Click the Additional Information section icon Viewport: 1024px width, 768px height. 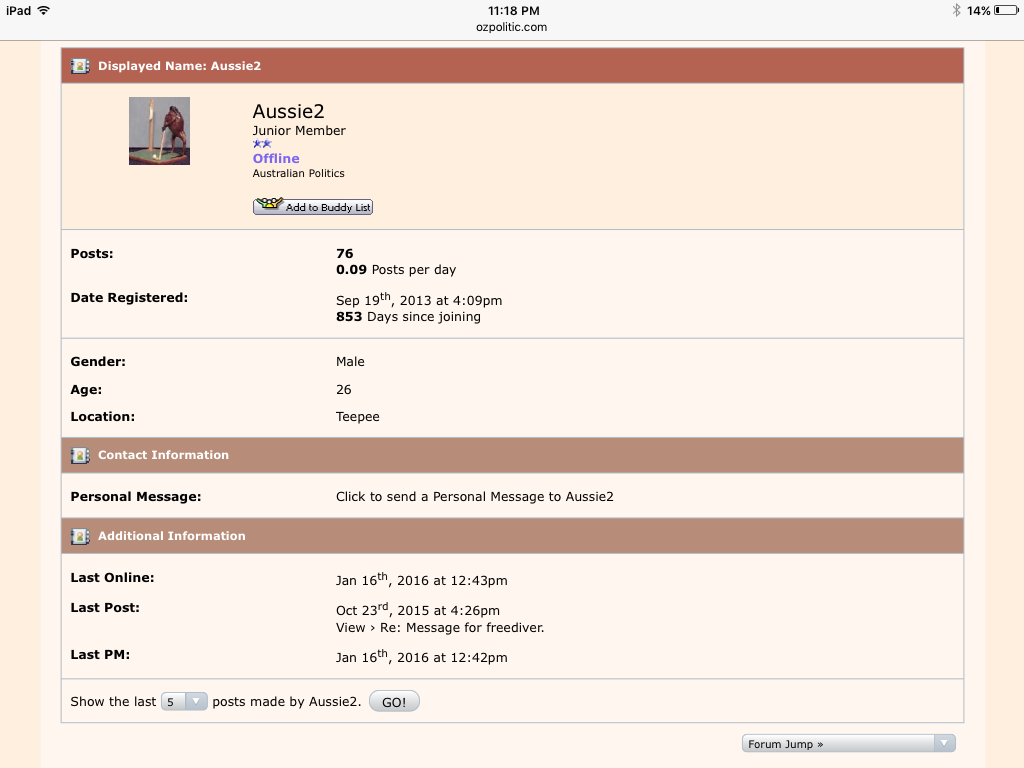coord(80,536)
